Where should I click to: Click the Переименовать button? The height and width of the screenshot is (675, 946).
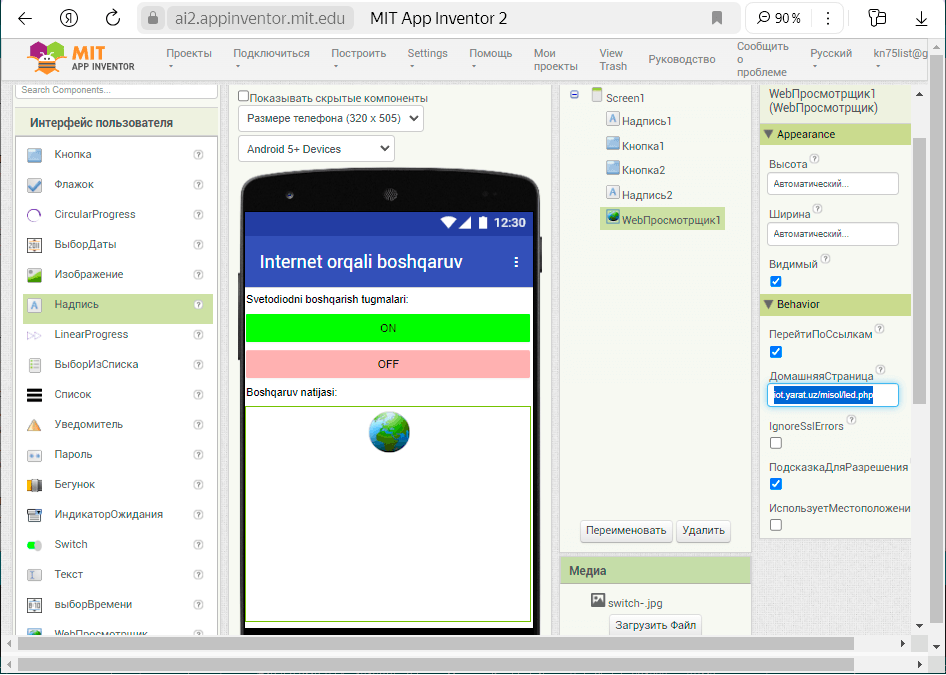click(626, 531)
